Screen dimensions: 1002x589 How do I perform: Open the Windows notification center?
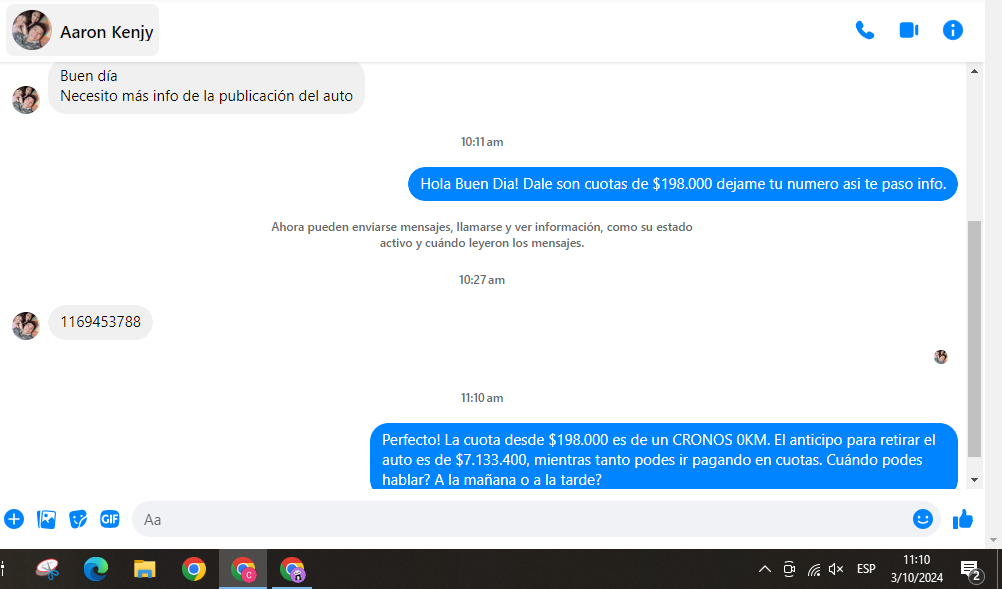point(969,569)
